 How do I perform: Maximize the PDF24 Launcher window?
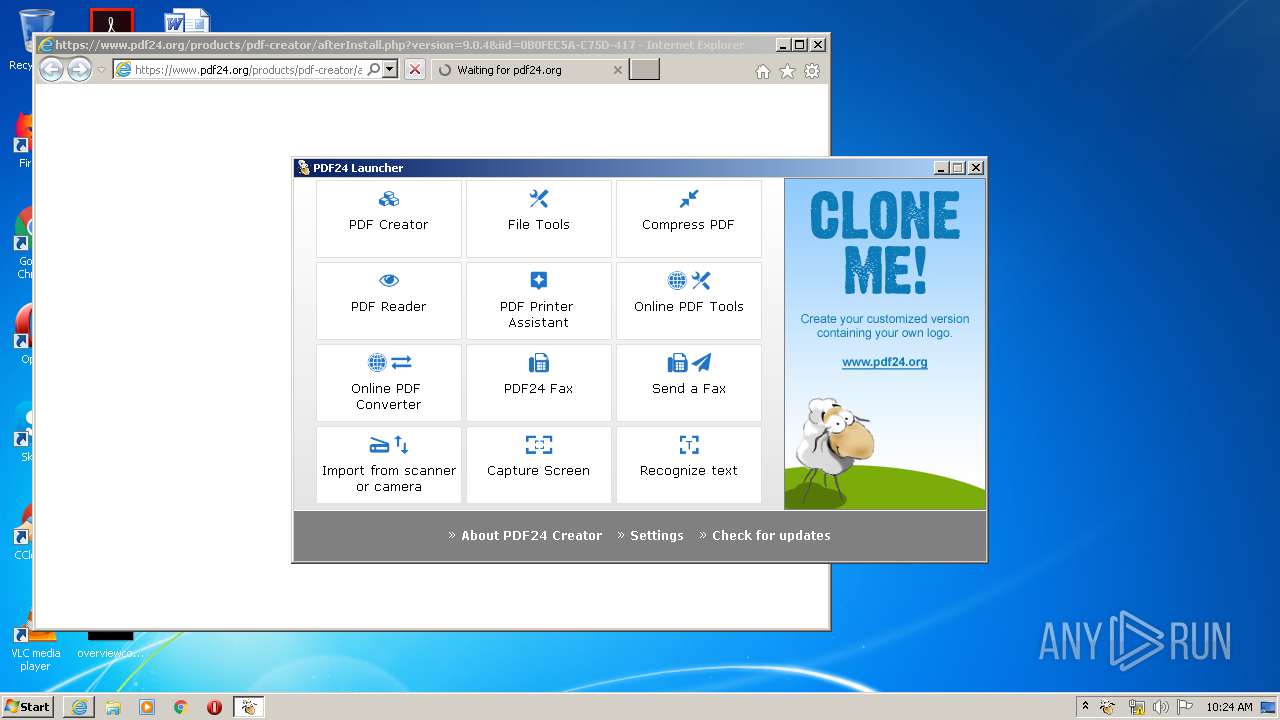[958, 168]
